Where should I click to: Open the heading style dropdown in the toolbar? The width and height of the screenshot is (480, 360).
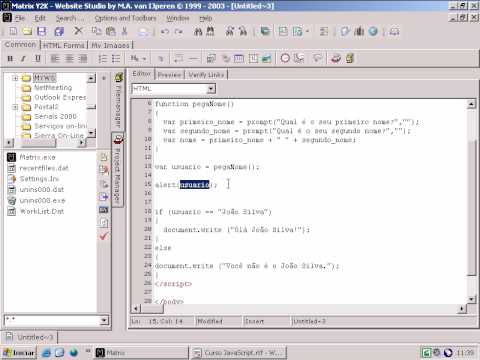144,59
